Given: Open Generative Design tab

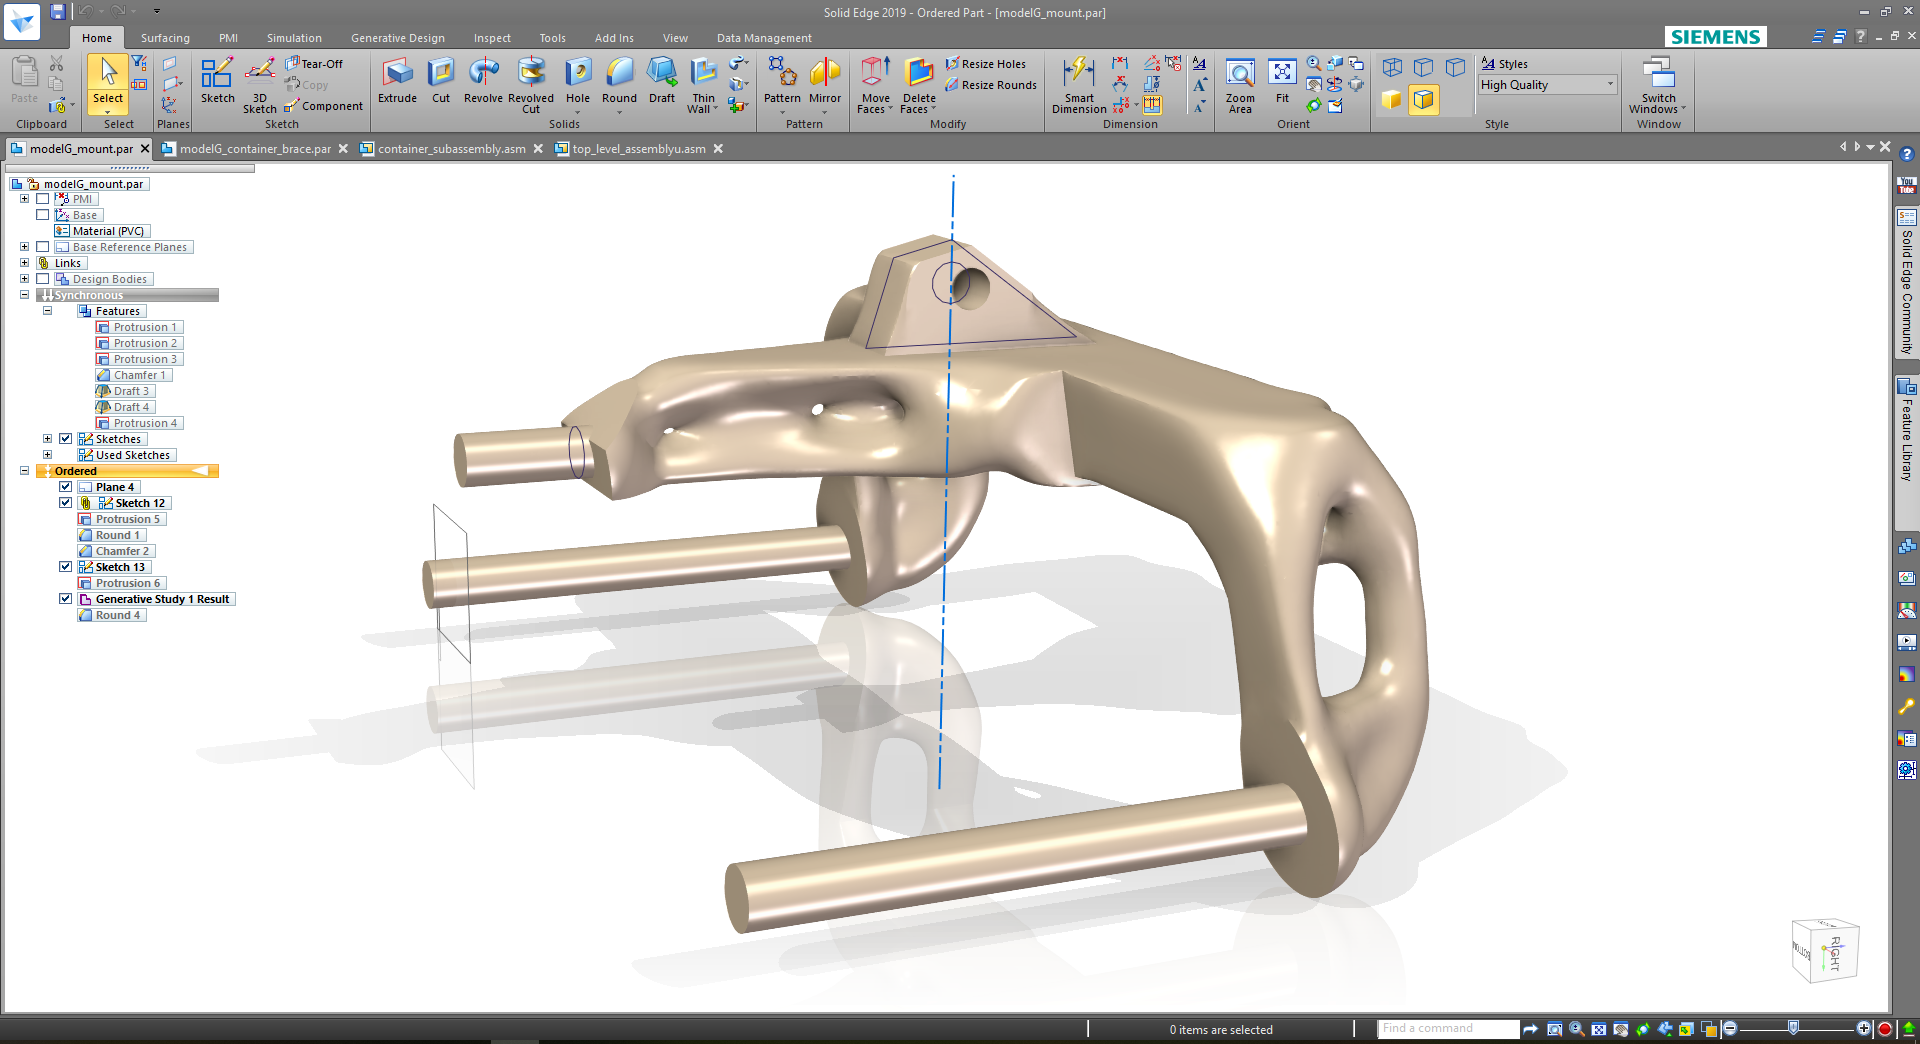Looking at the screenshot, I should 398,38.
